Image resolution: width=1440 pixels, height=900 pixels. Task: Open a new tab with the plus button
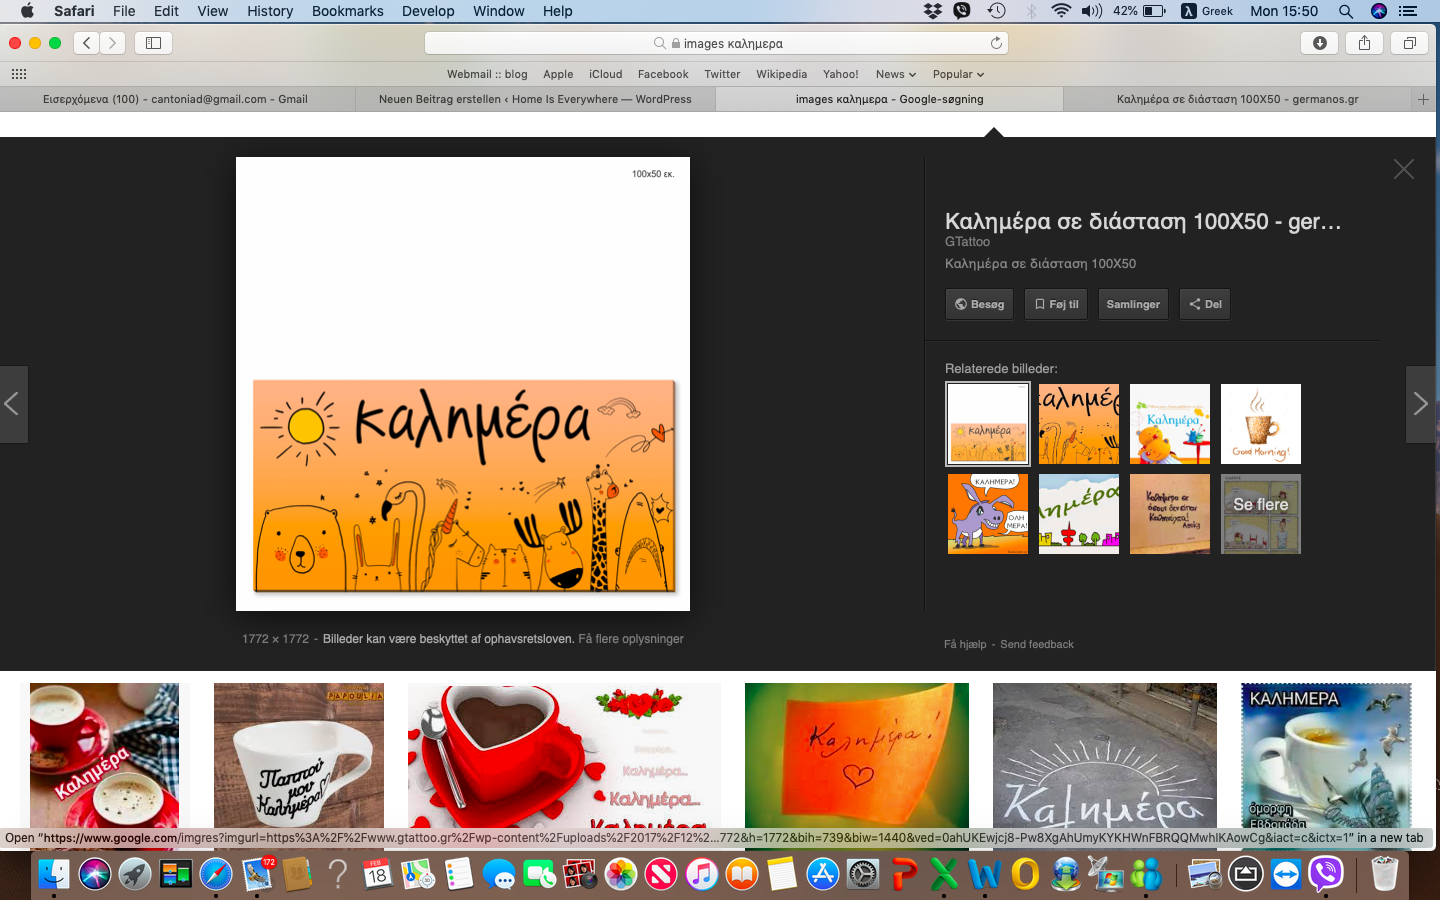point(1423,99)
